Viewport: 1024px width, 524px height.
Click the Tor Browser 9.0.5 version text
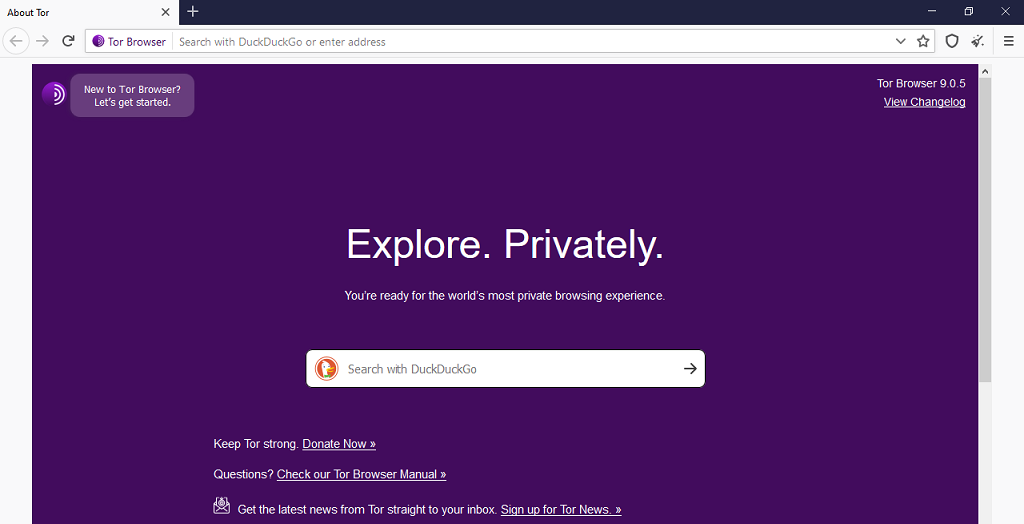point(921,83)
